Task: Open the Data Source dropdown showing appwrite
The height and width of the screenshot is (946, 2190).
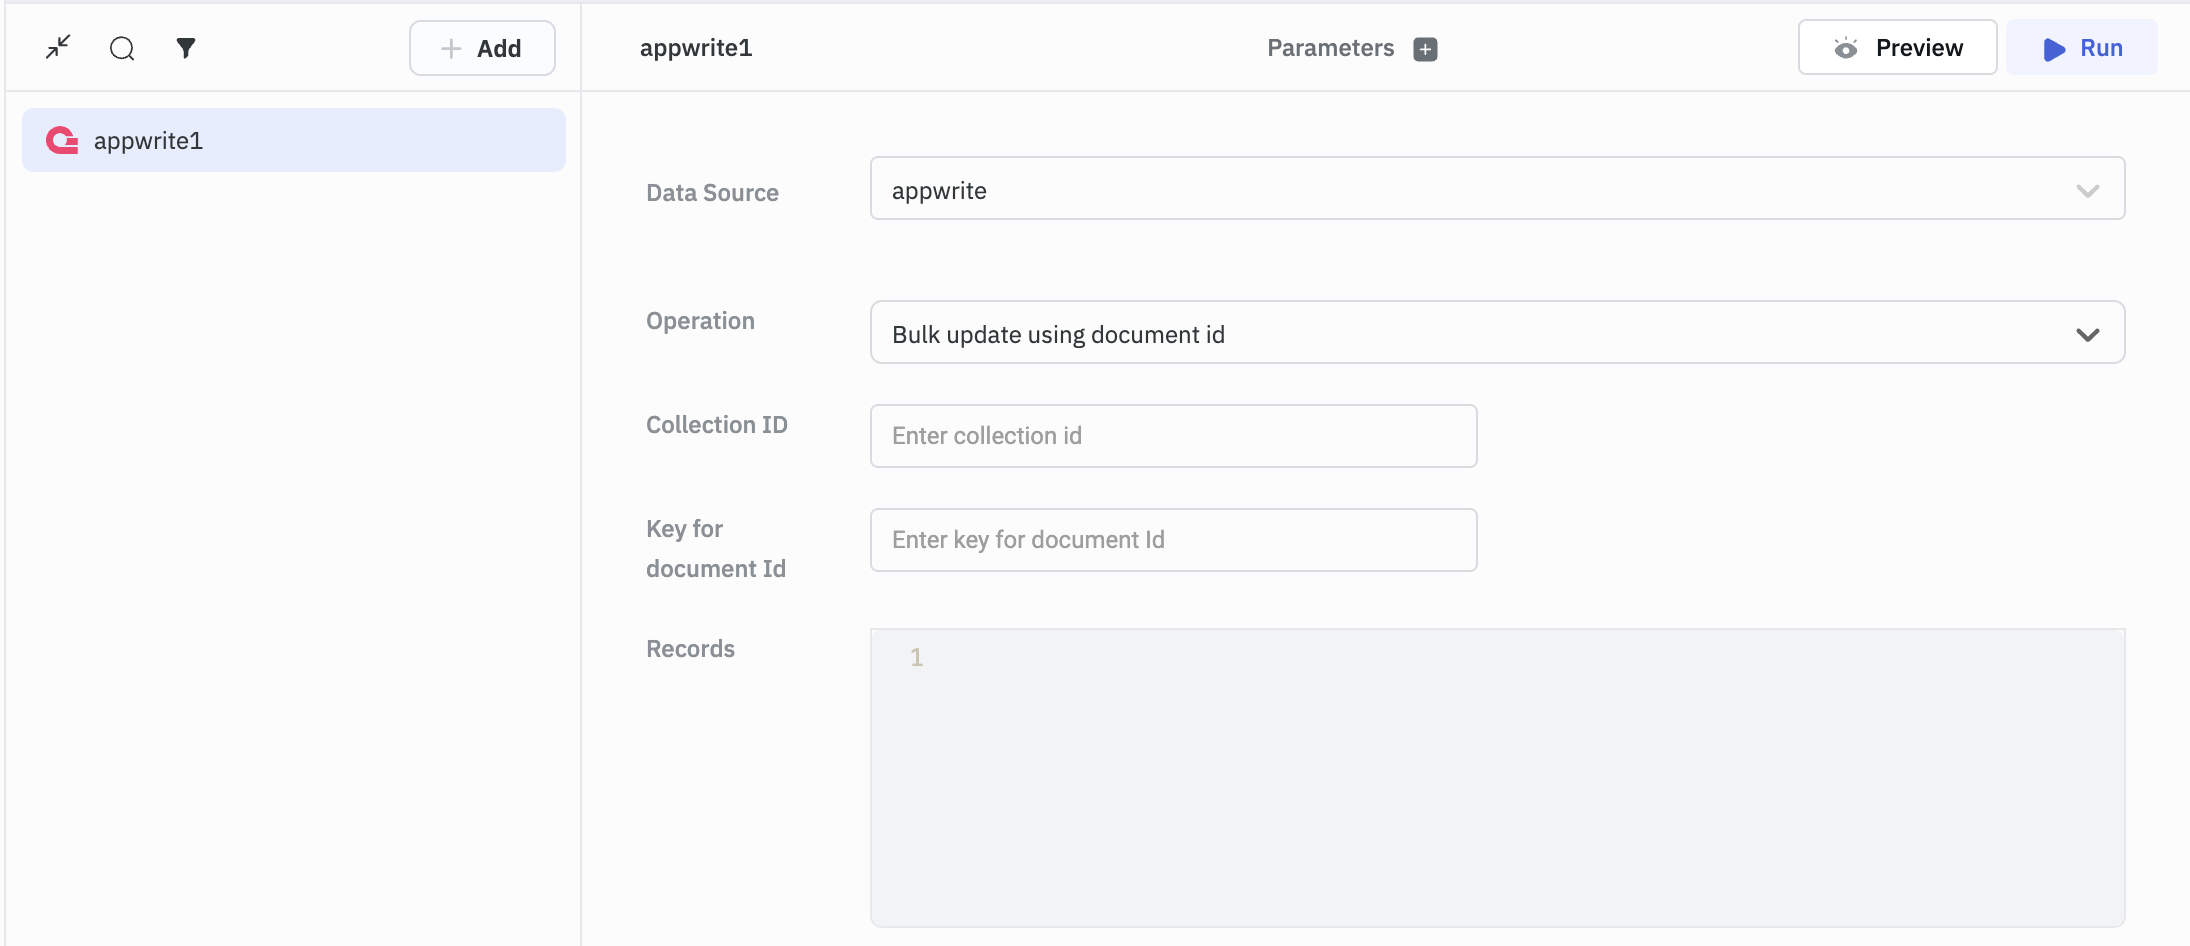Action: pyautogui.click(x=1470, y=189)
